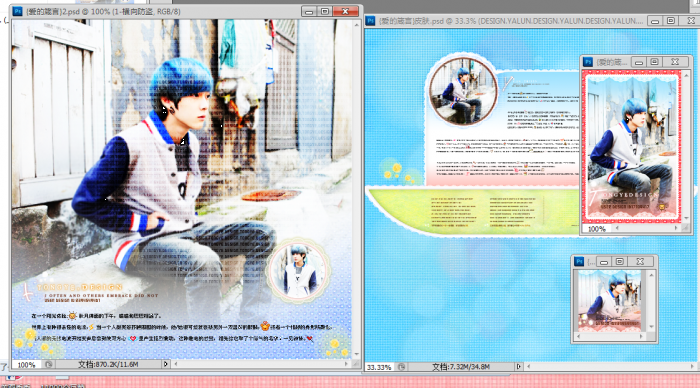Viewport: 700px width, 388px height.
Task: Click the 100% zoom field in the large left window
Action: [x=26, y=365]
